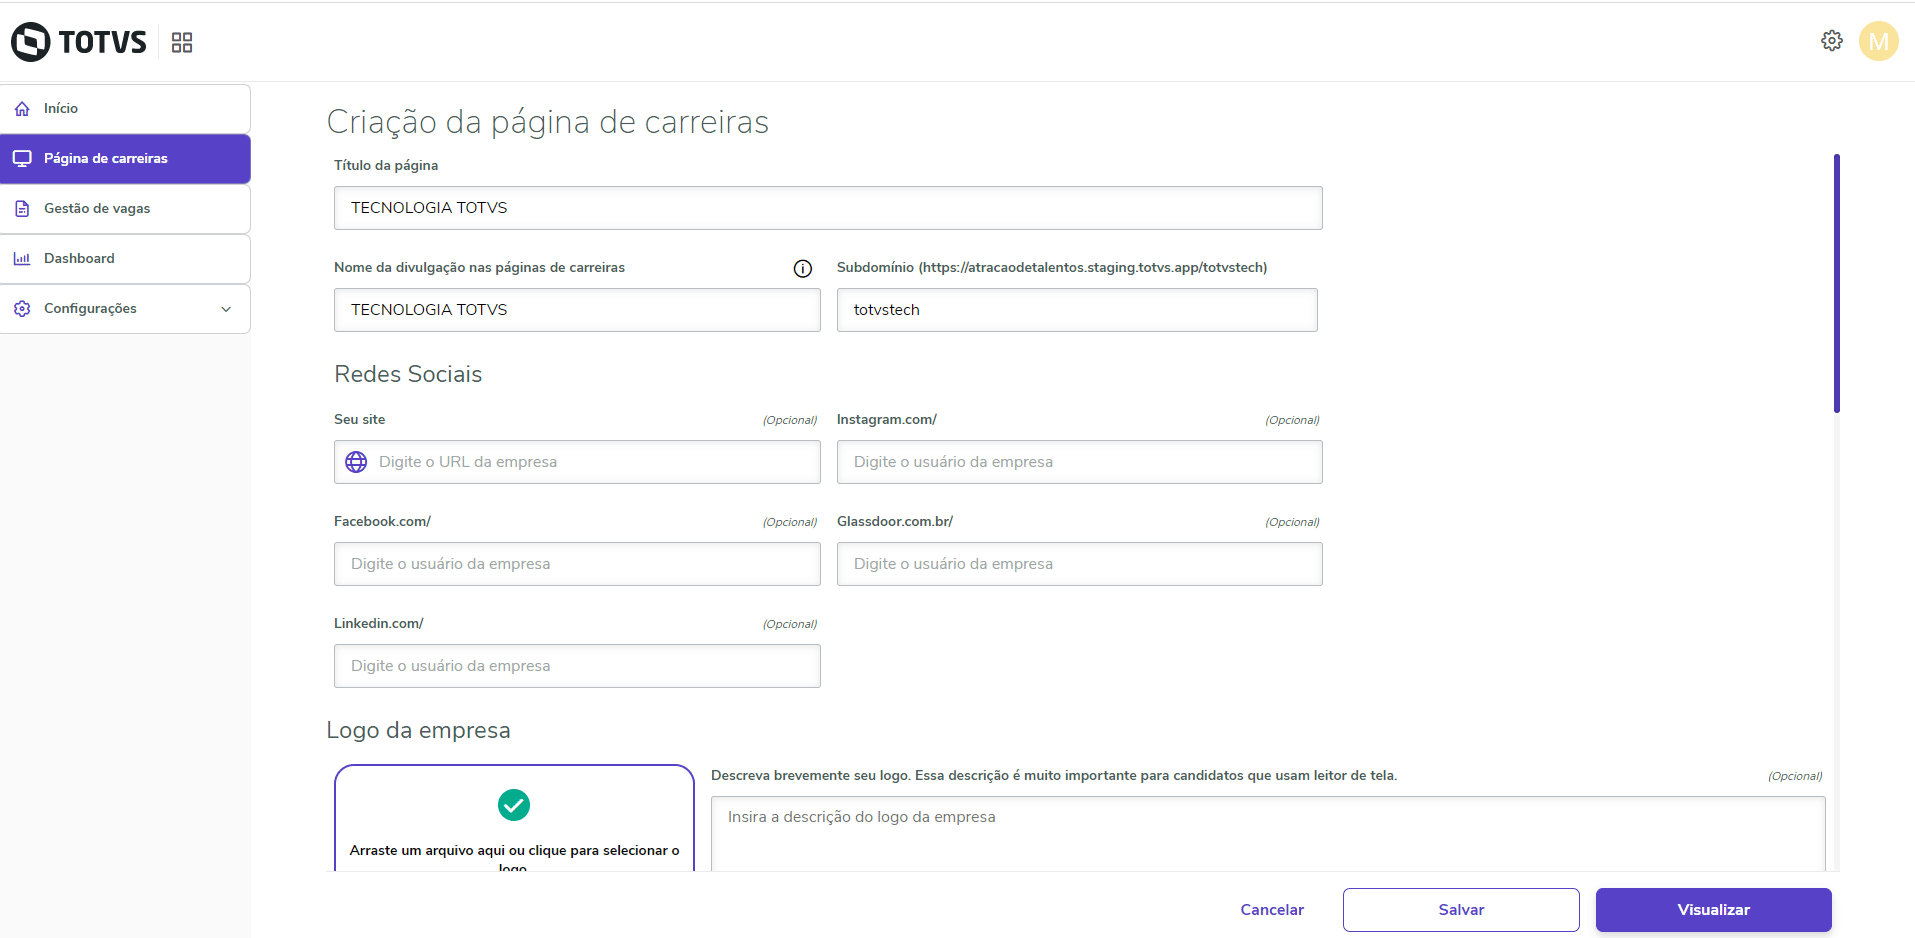This screenshot has width=1915, height=938.
Task: Edit Nome da divulgação input field
Action: pos(577,310)
